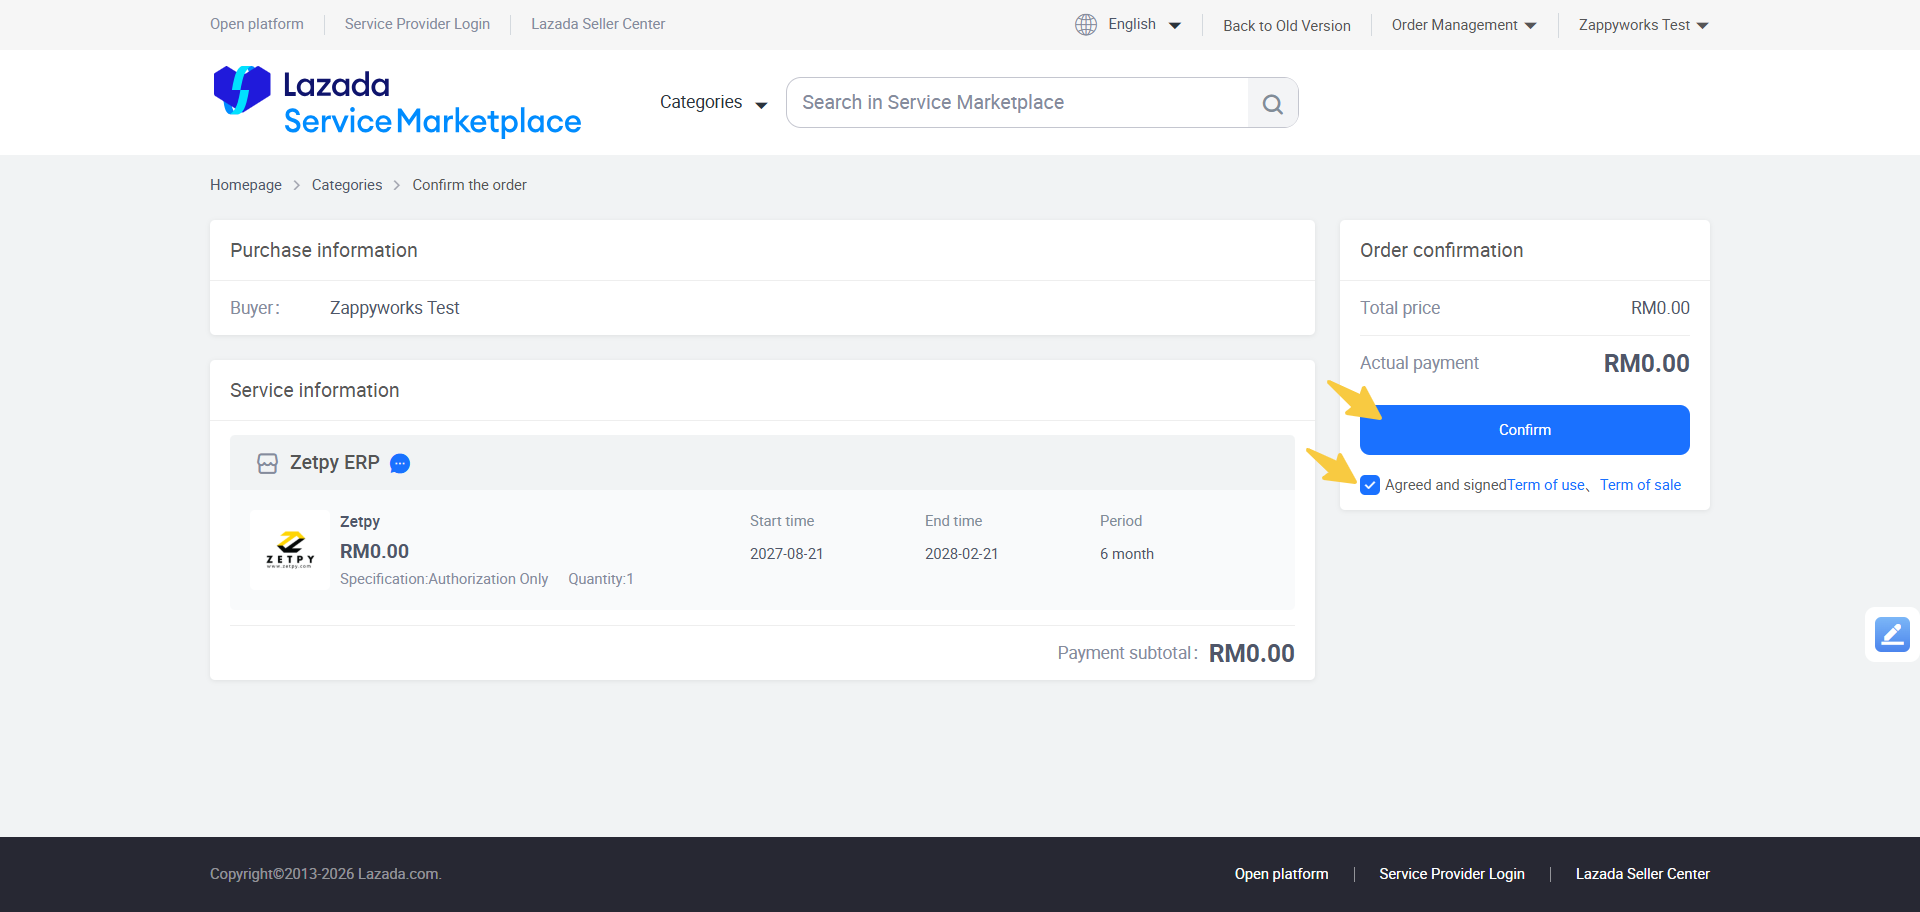The width and height of the screenshot is (1920, 912).
Task: Click the Categories breadcrumb
Action: coord(347,185)
